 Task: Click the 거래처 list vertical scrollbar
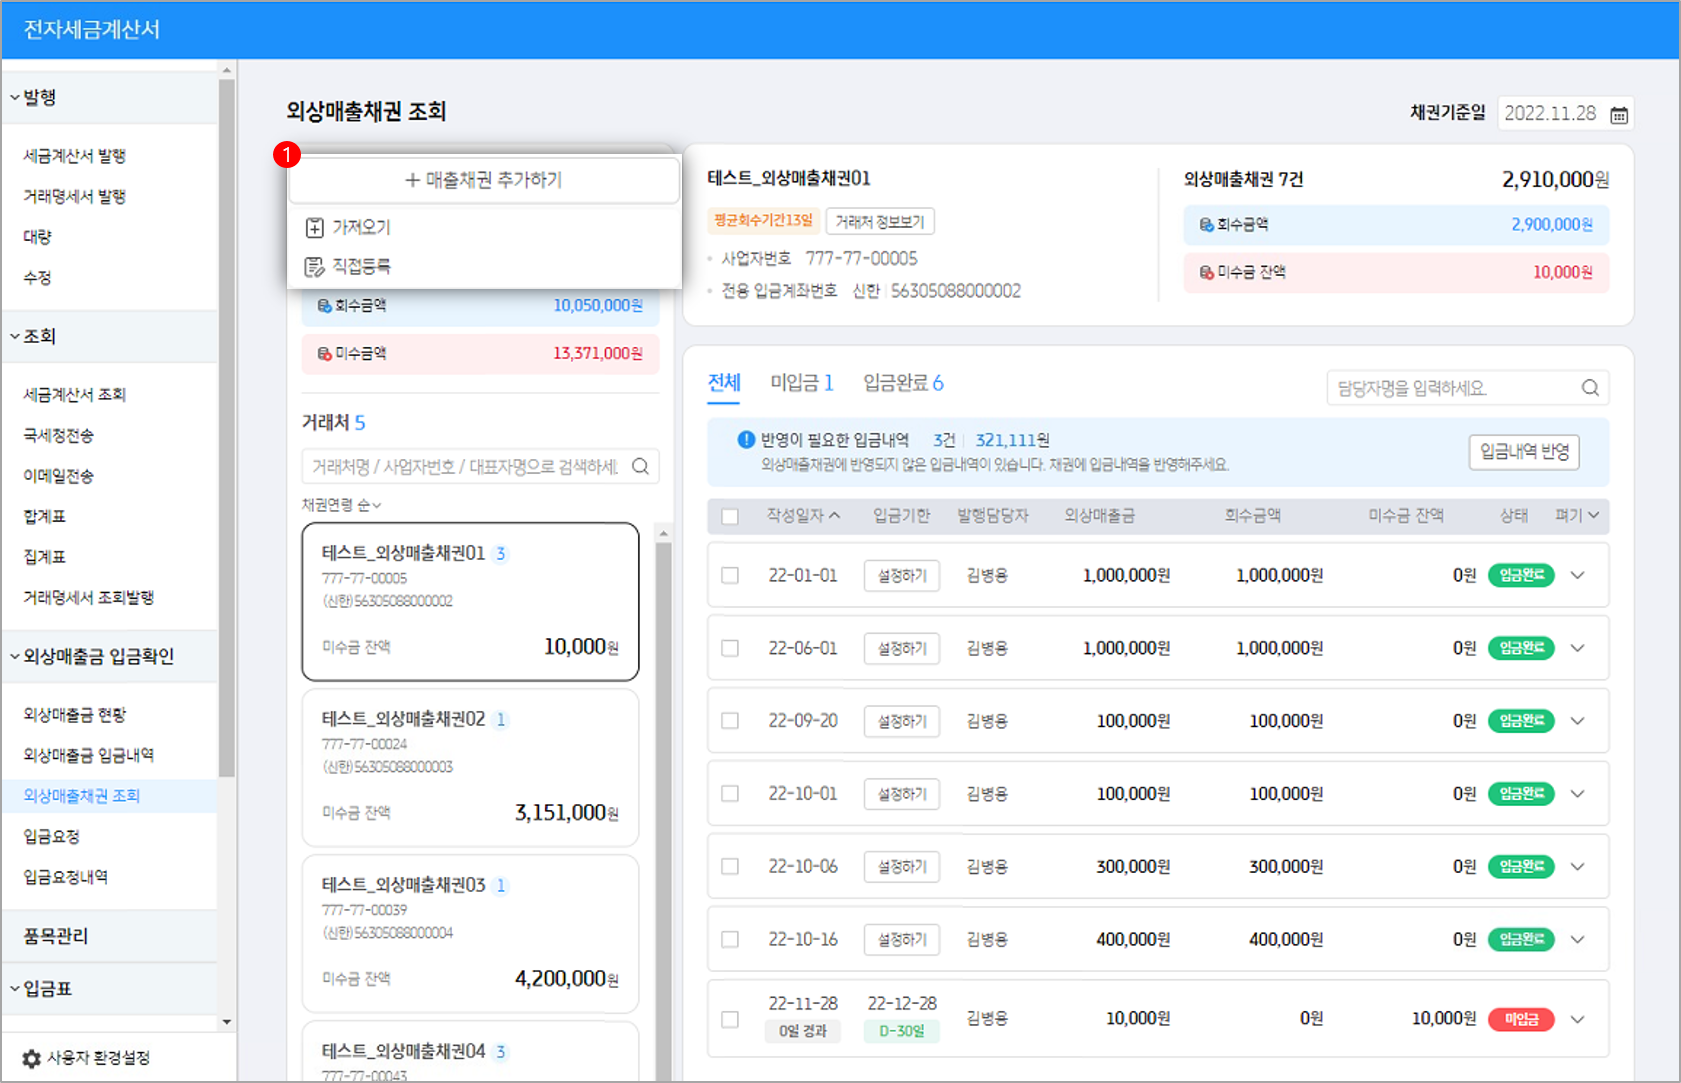click(x=663, y=810)
